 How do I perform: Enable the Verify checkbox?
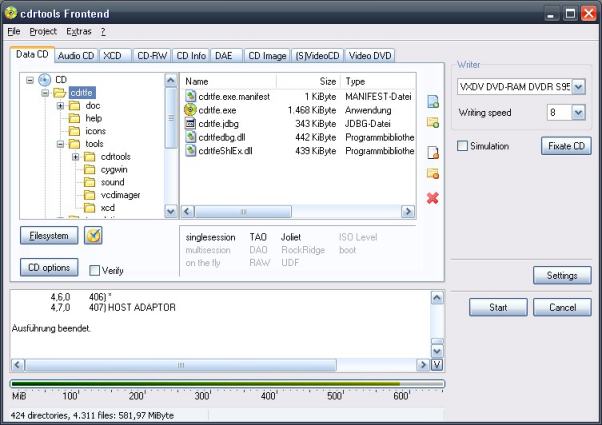coord(94,270)
